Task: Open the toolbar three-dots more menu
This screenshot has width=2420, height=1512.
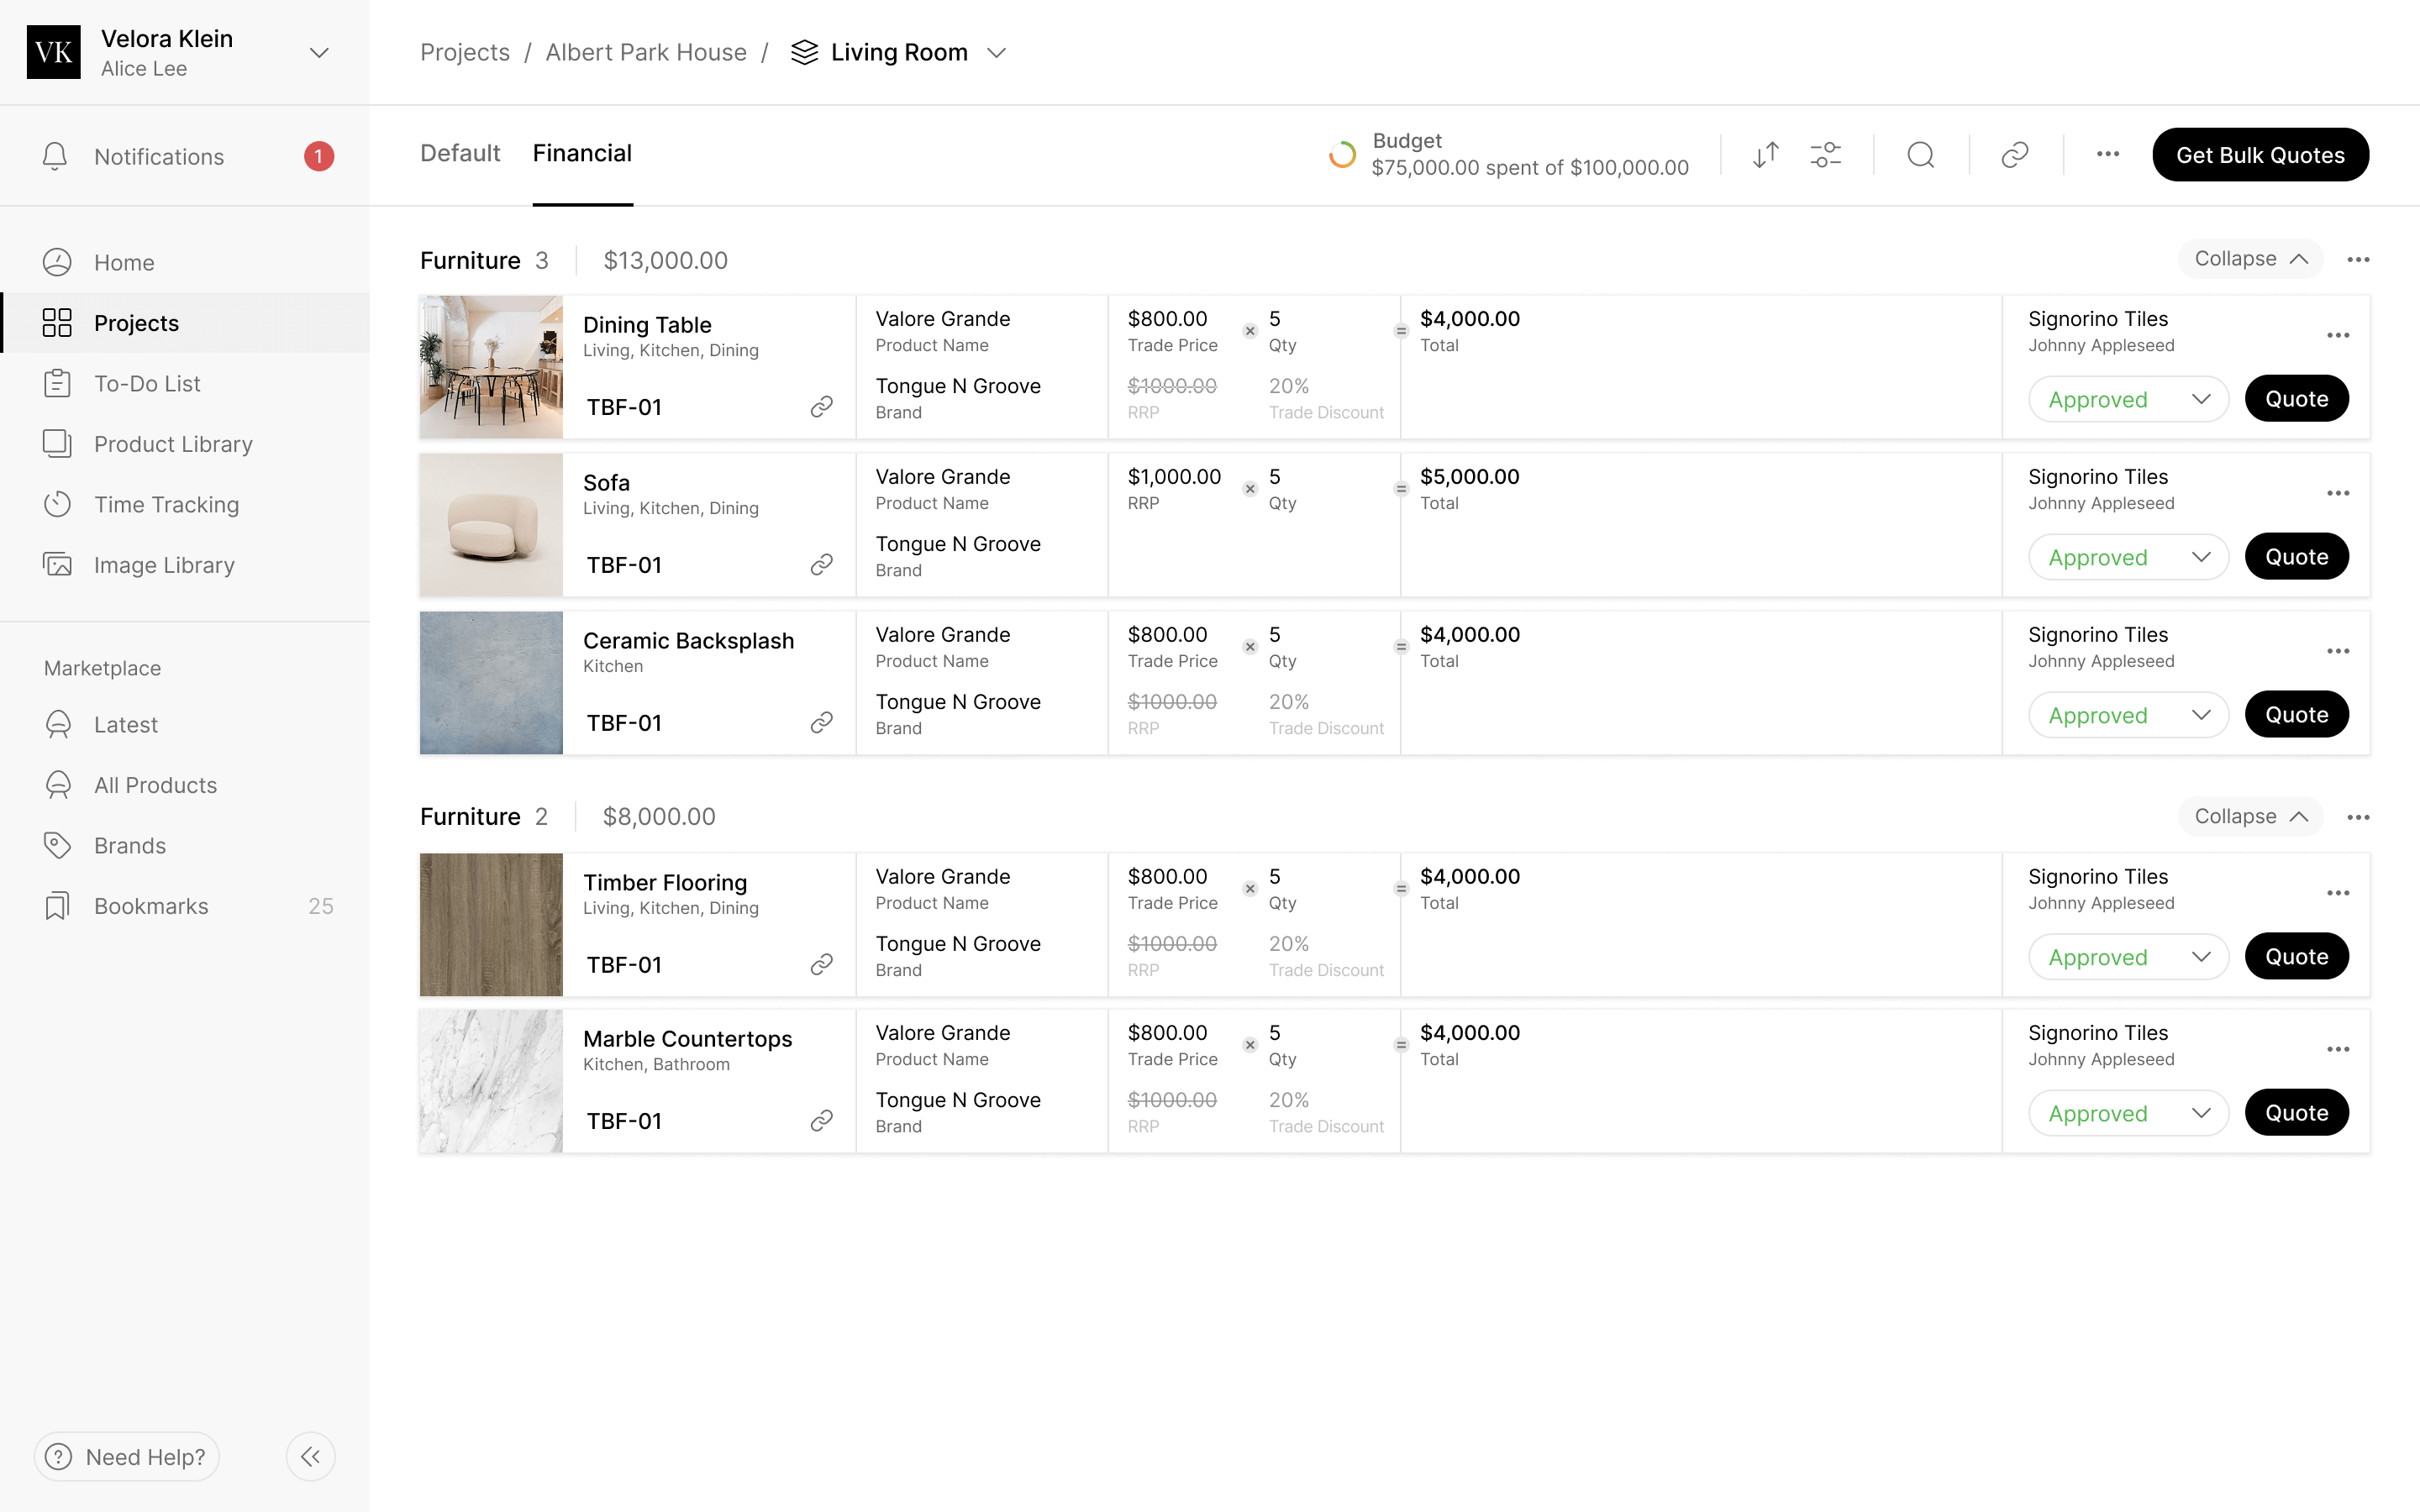Action: click(2108, 155)
